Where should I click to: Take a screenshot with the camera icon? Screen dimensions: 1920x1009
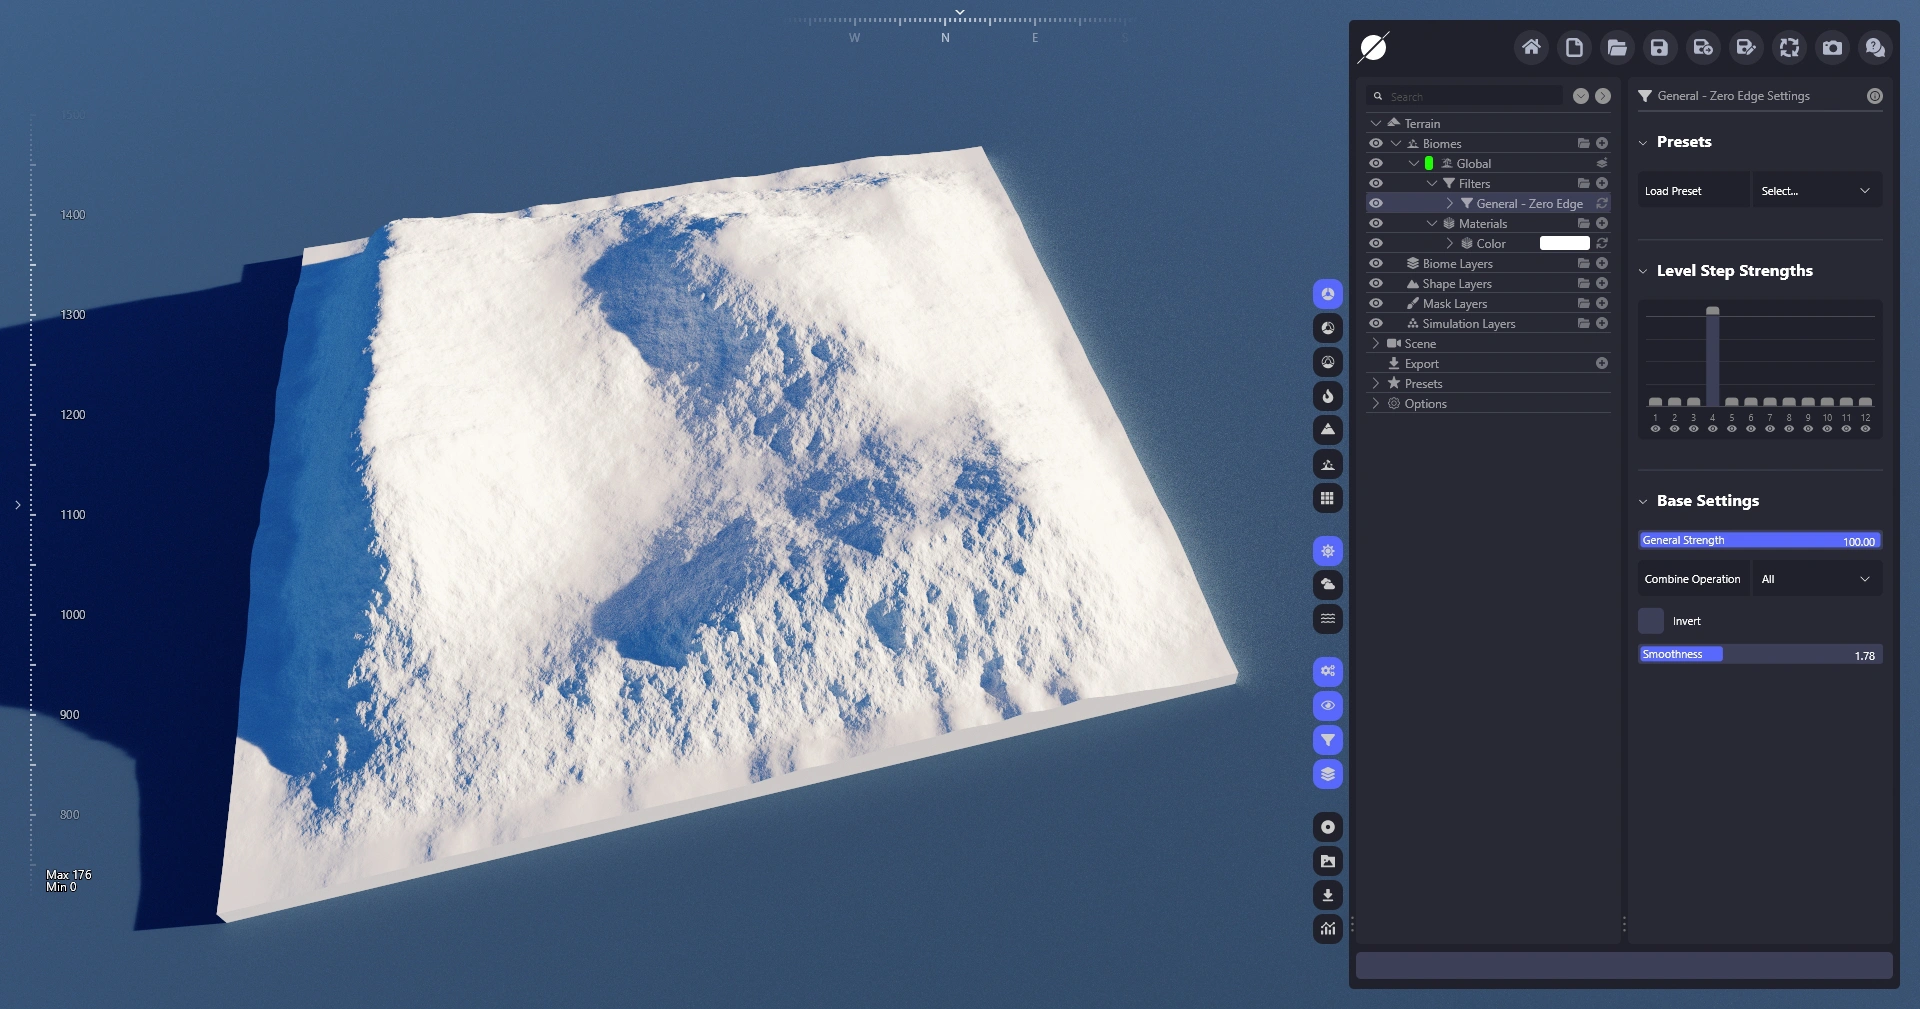1832,47
